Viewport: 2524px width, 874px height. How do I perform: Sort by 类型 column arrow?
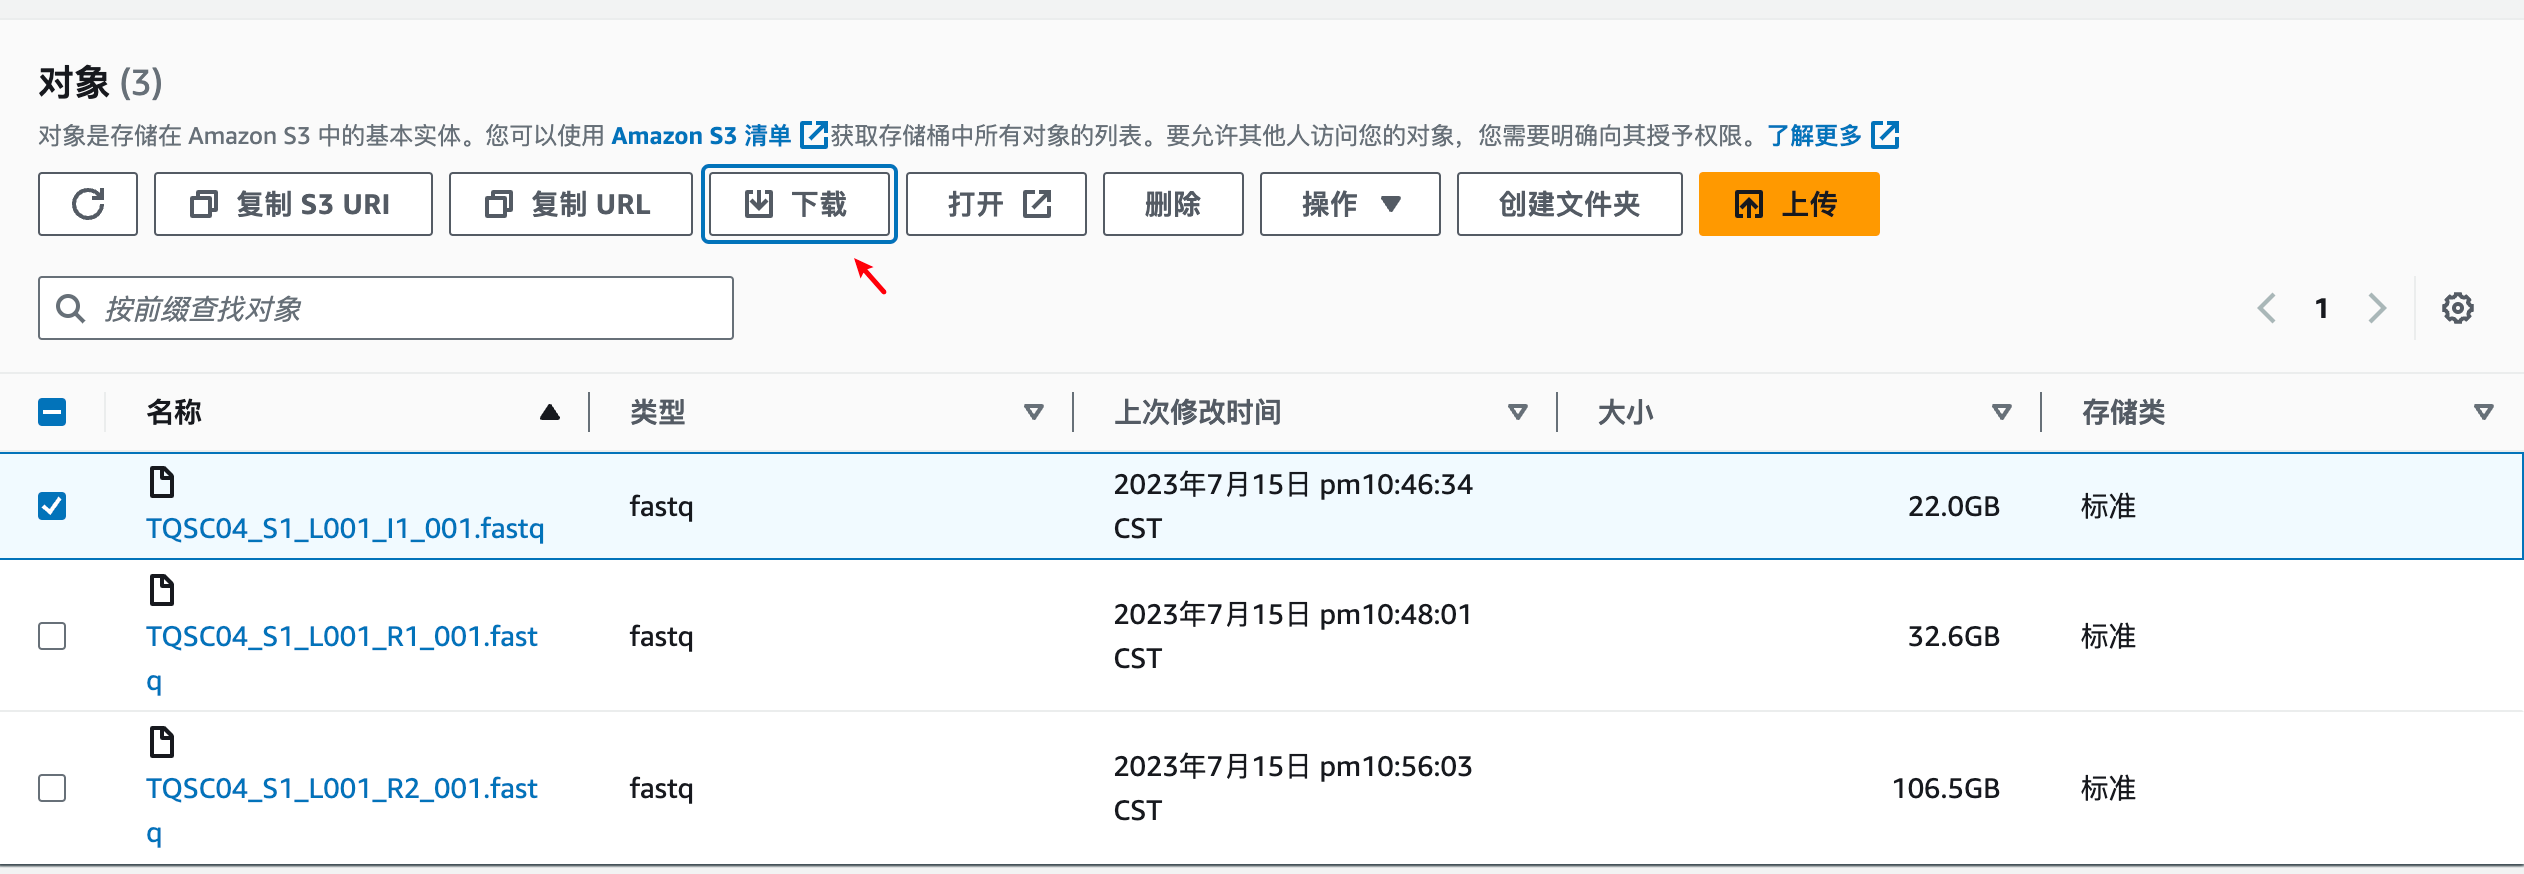[1034, 412]
